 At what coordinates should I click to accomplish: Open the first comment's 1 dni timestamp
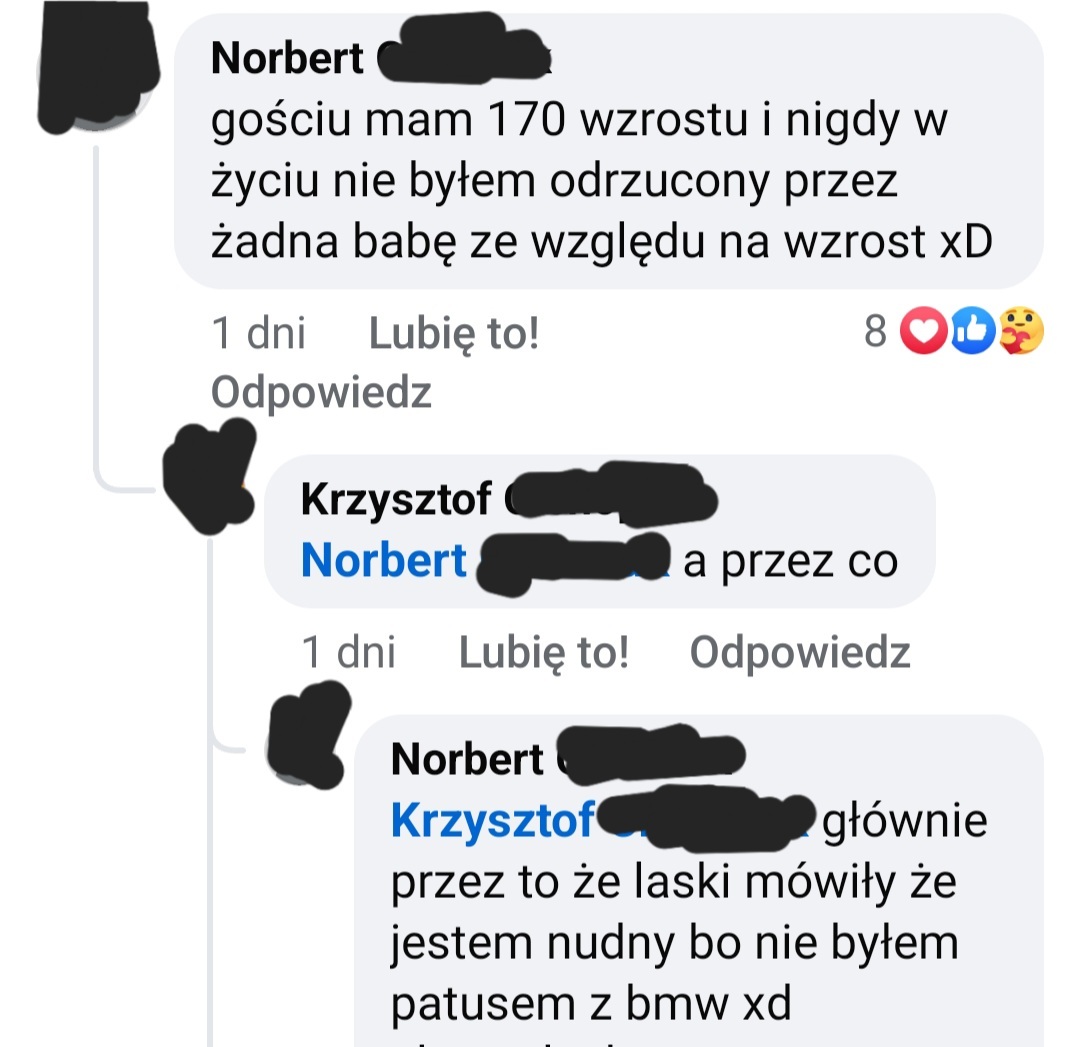258,333
